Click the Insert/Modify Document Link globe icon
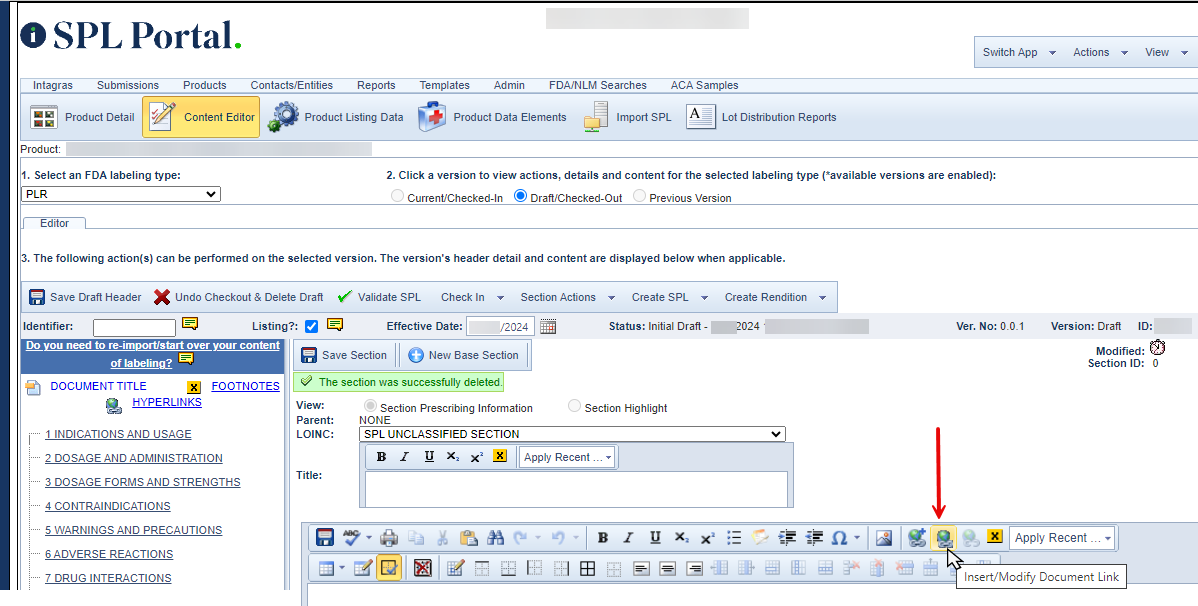This screenshot has width=1198, height=606. tap(944, 538)
